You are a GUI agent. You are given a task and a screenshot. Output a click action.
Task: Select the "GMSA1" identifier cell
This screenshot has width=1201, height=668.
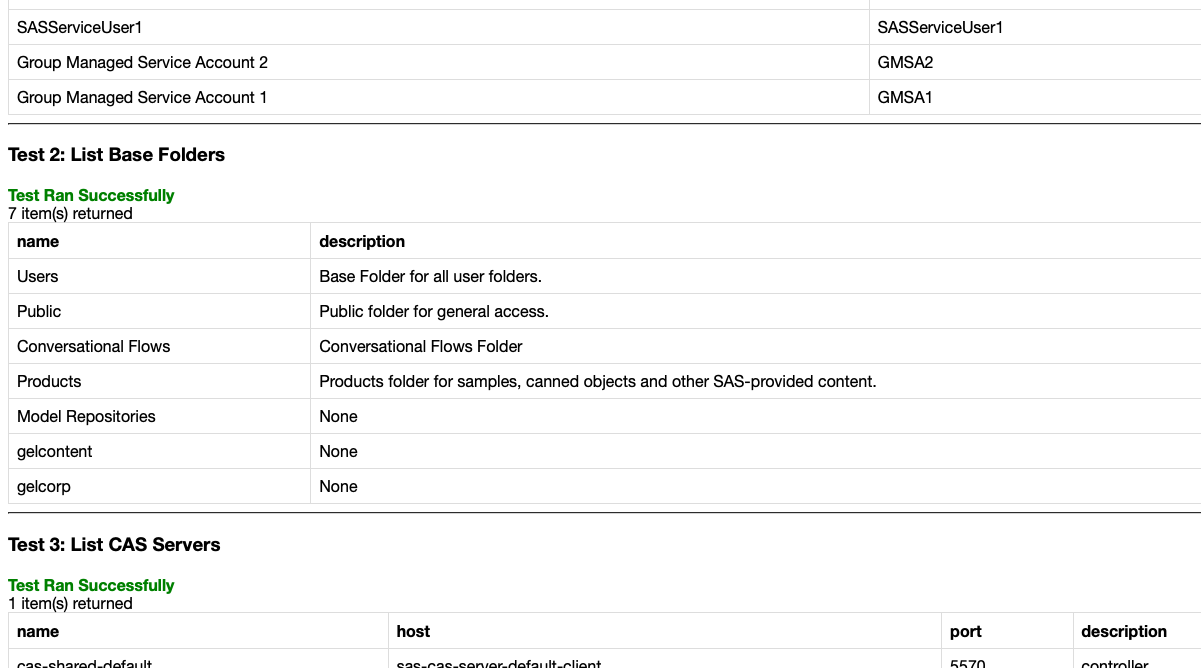pos(905,97)
